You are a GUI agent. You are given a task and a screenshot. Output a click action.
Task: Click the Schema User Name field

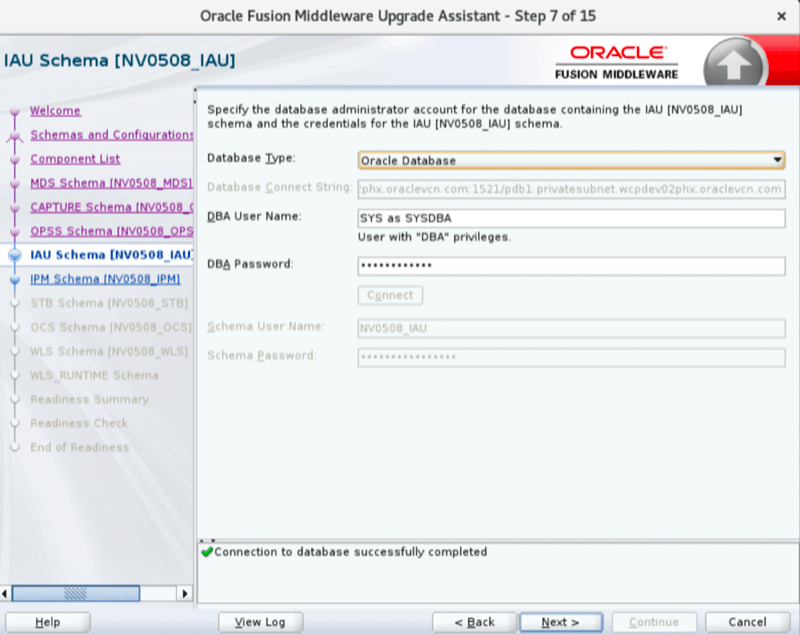tap(571, 328)
